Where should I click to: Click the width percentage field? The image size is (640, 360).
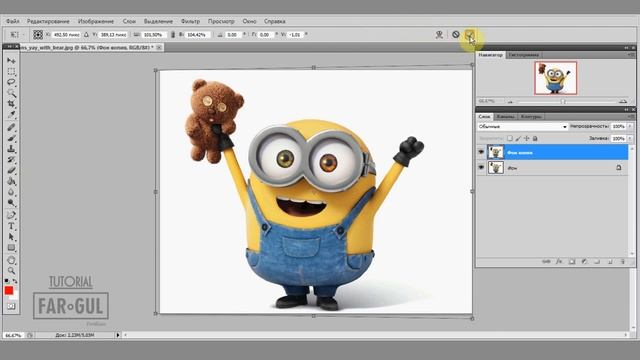pos(153,35)
